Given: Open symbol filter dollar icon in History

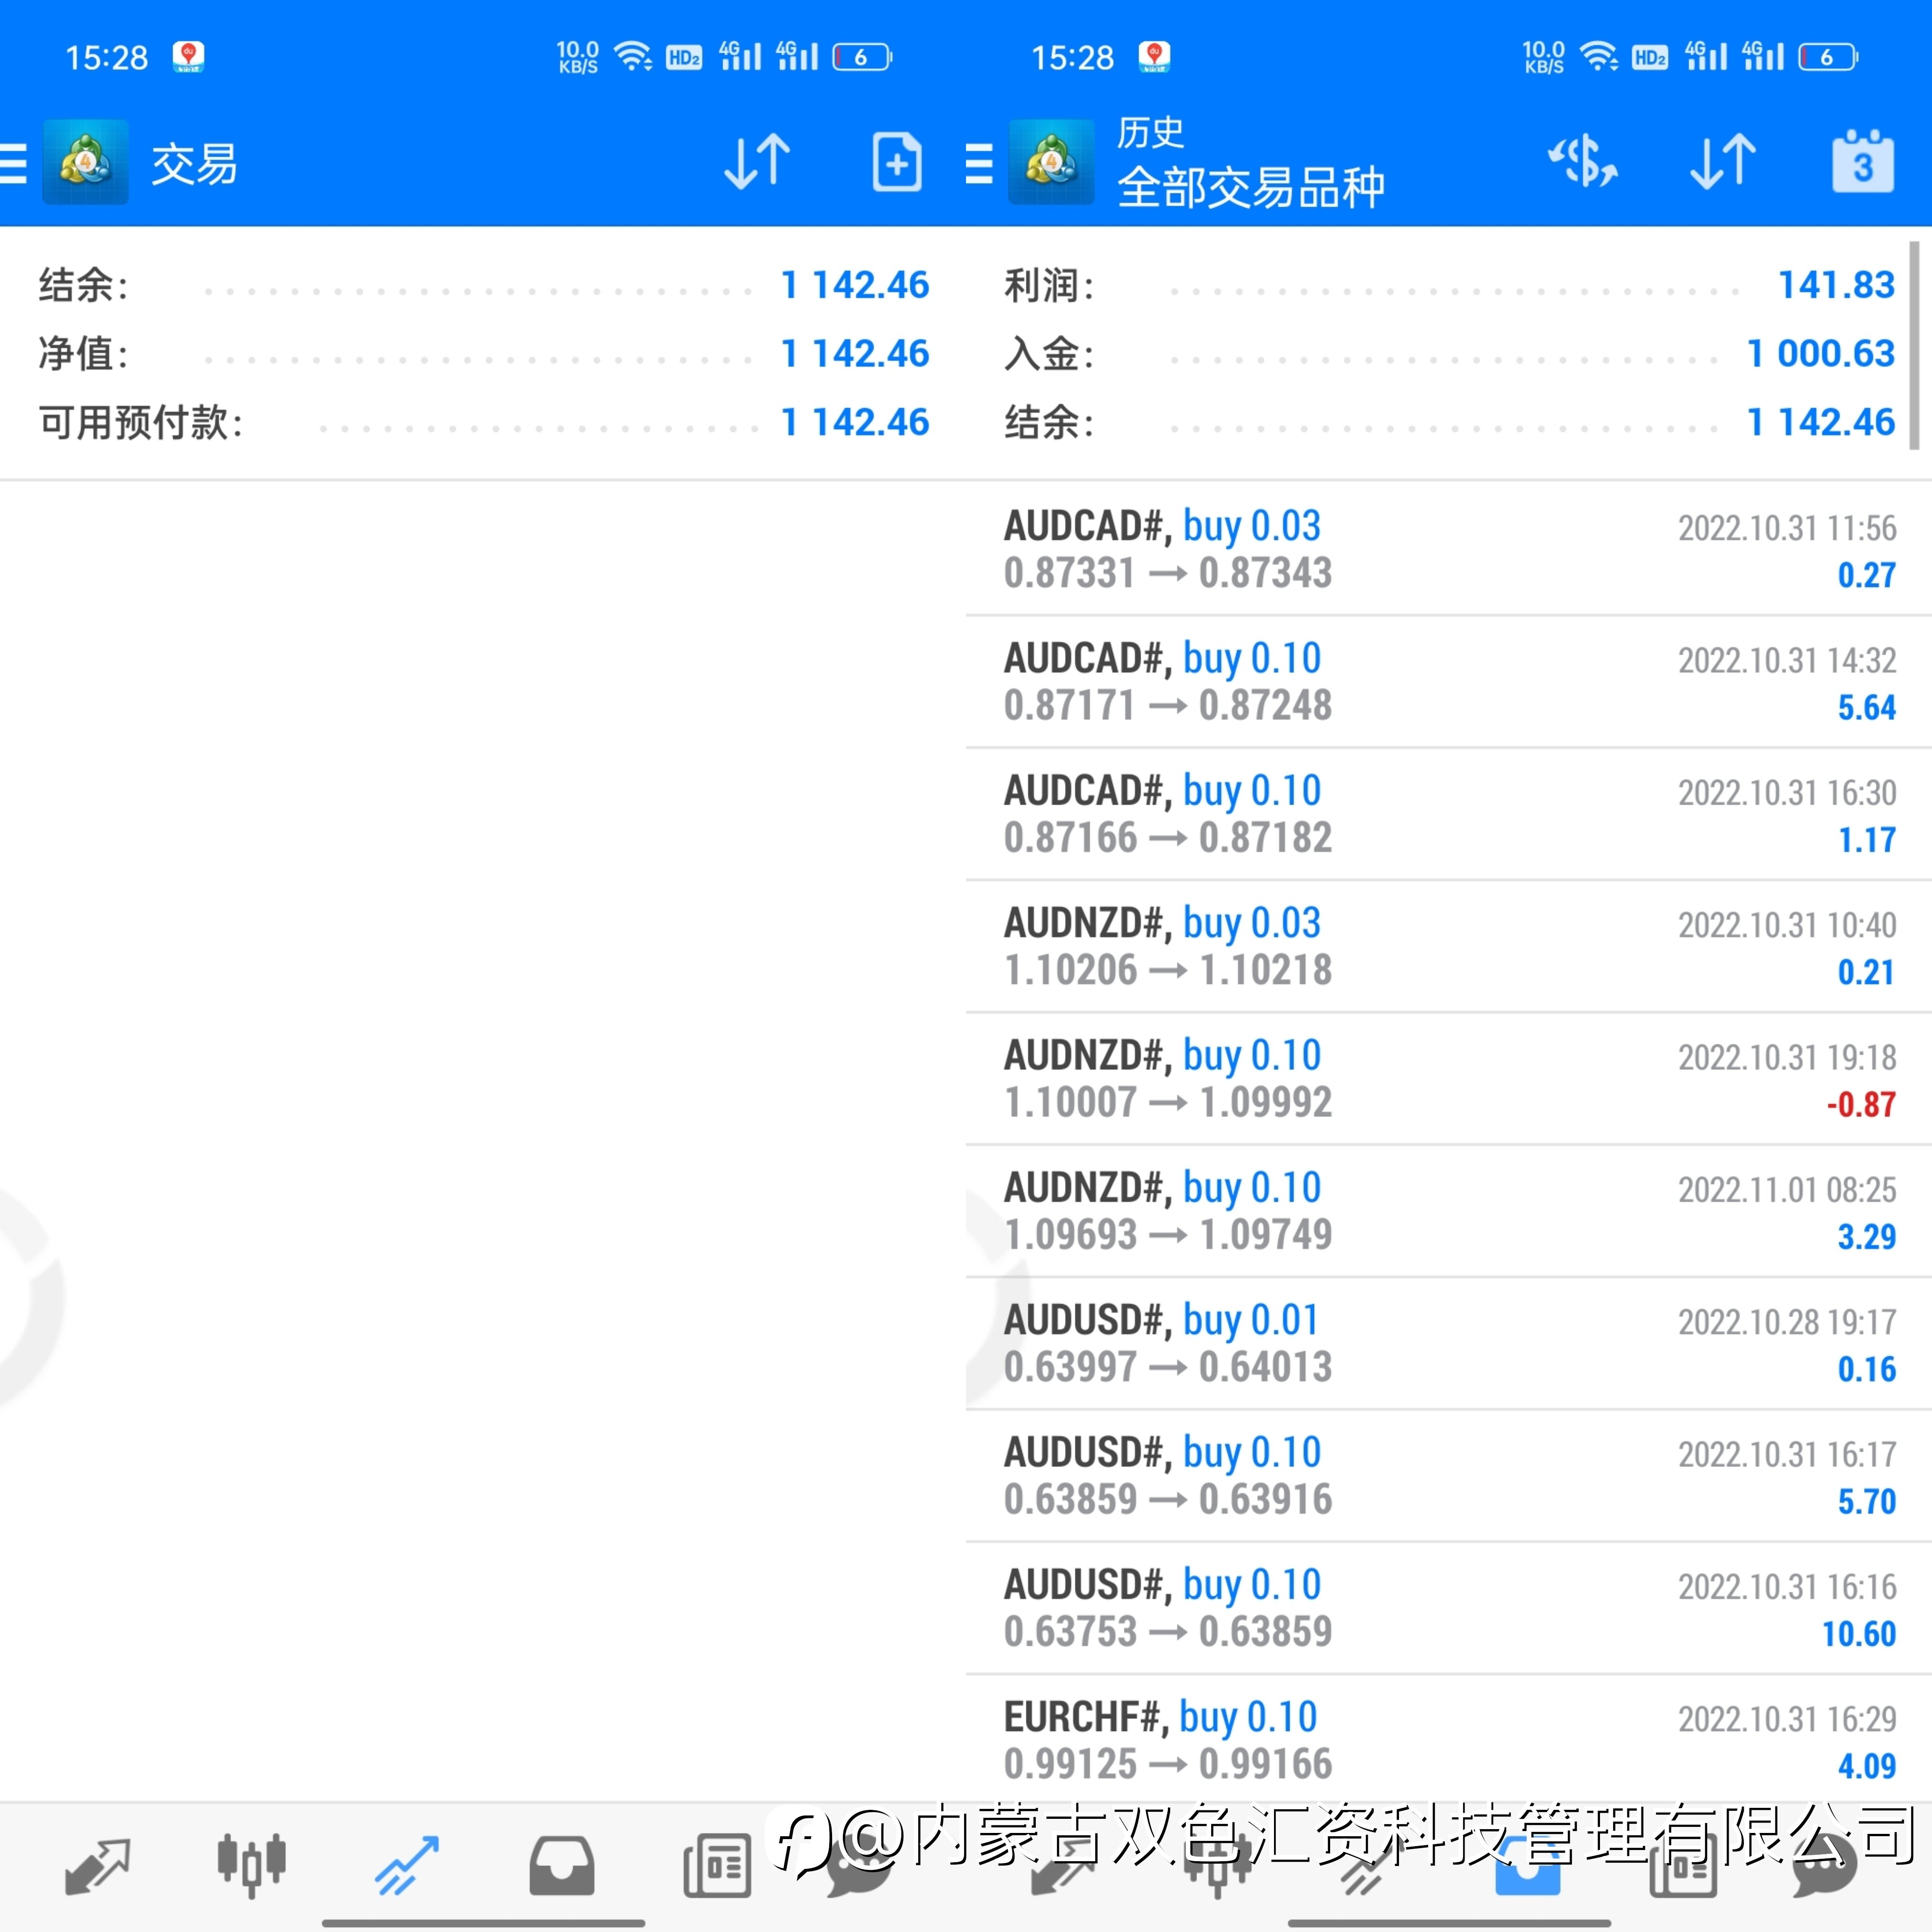Looking at the screenshot, I should click(x=1583, y=162).
